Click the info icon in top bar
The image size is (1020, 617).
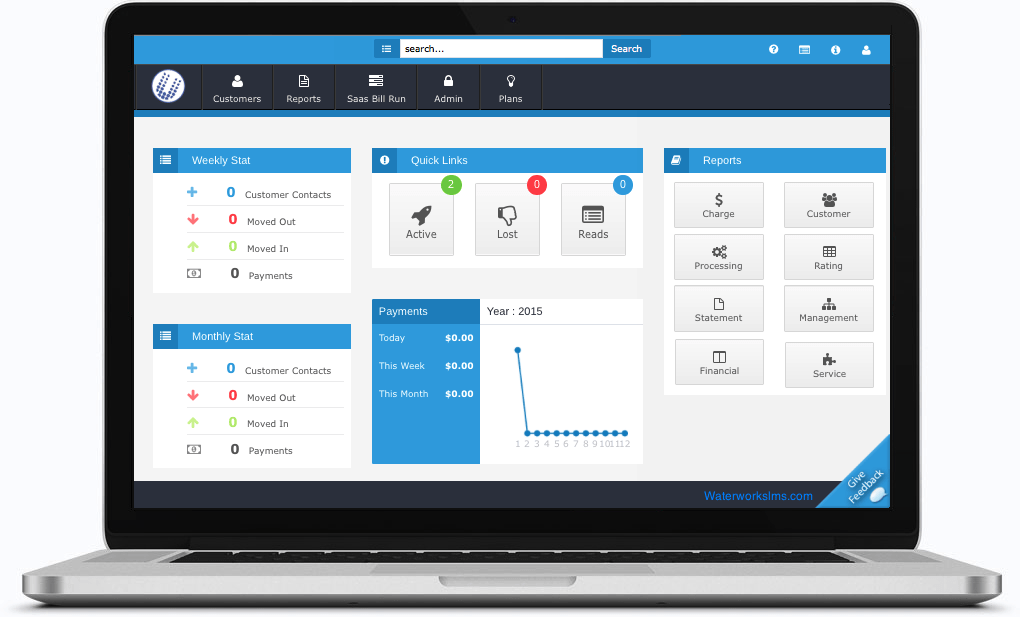[x=835, y=49]
